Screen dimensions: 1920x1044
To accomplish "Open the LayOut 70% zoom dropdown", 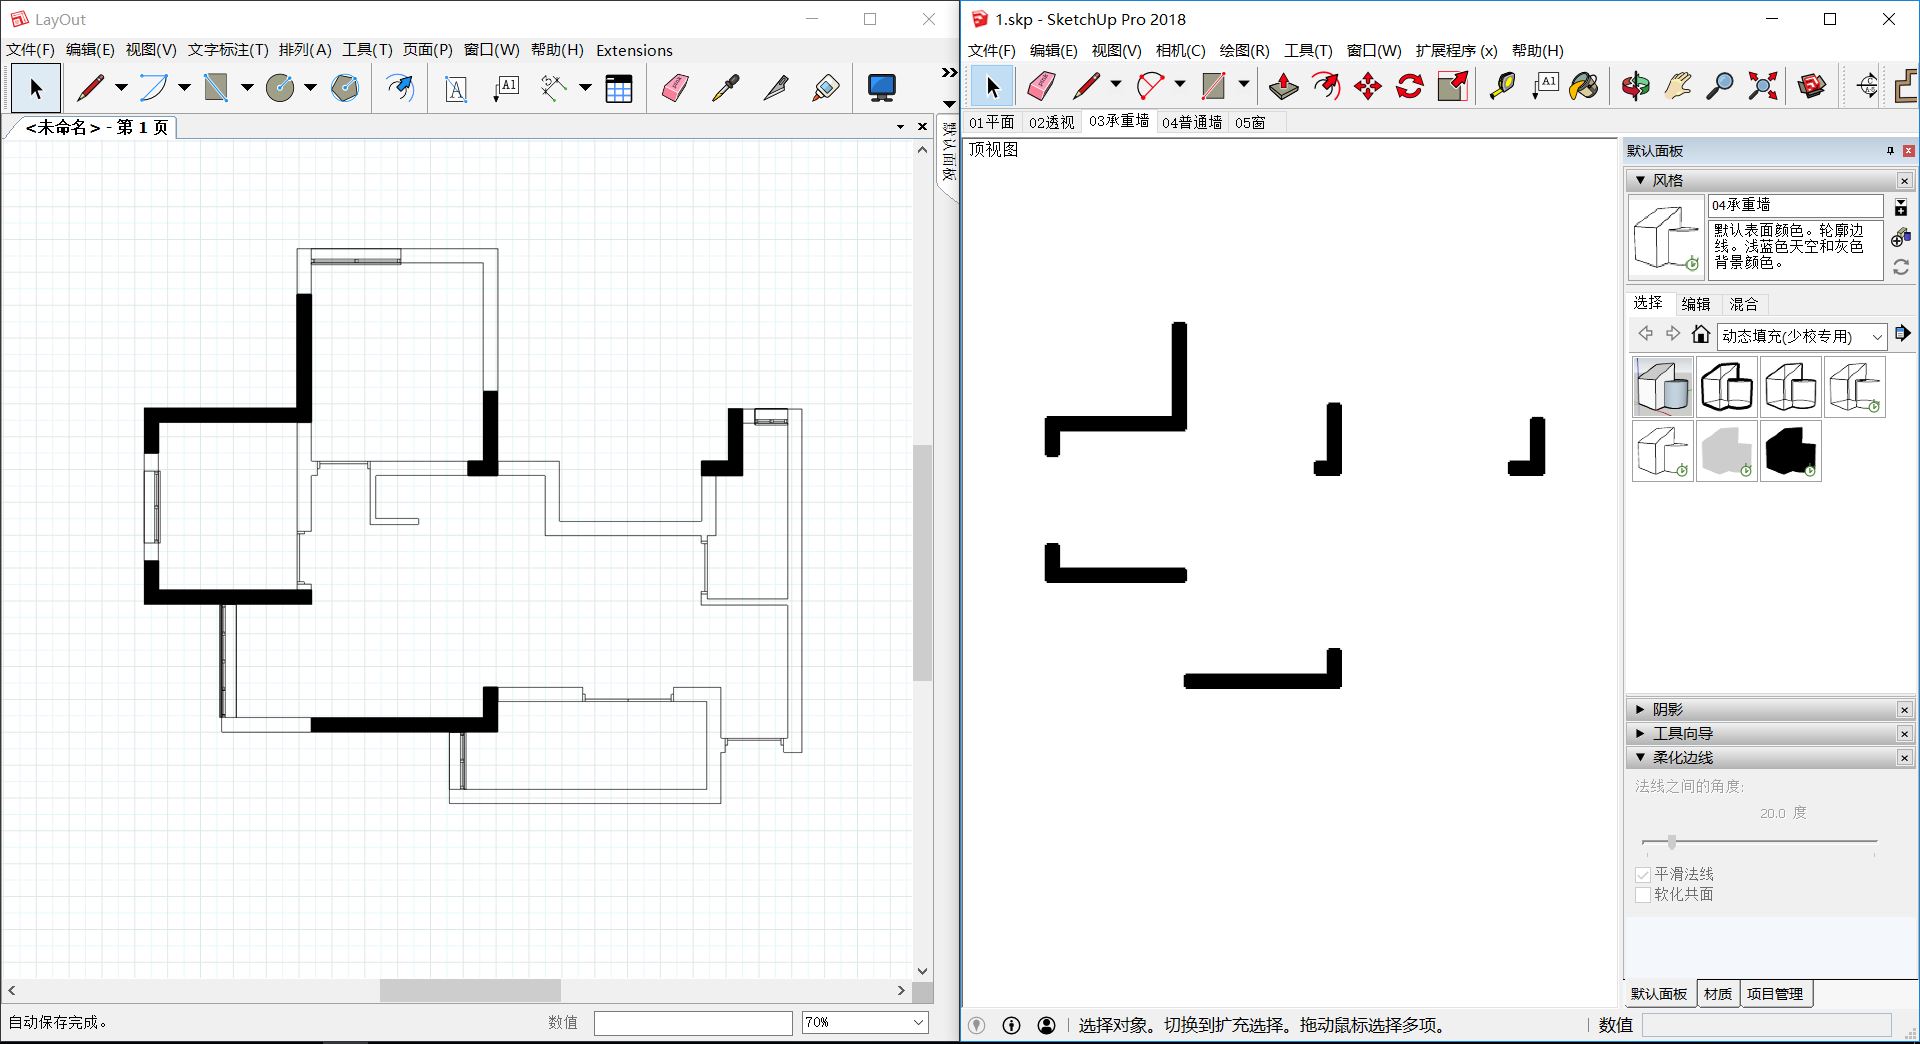I will [917, 1022].
